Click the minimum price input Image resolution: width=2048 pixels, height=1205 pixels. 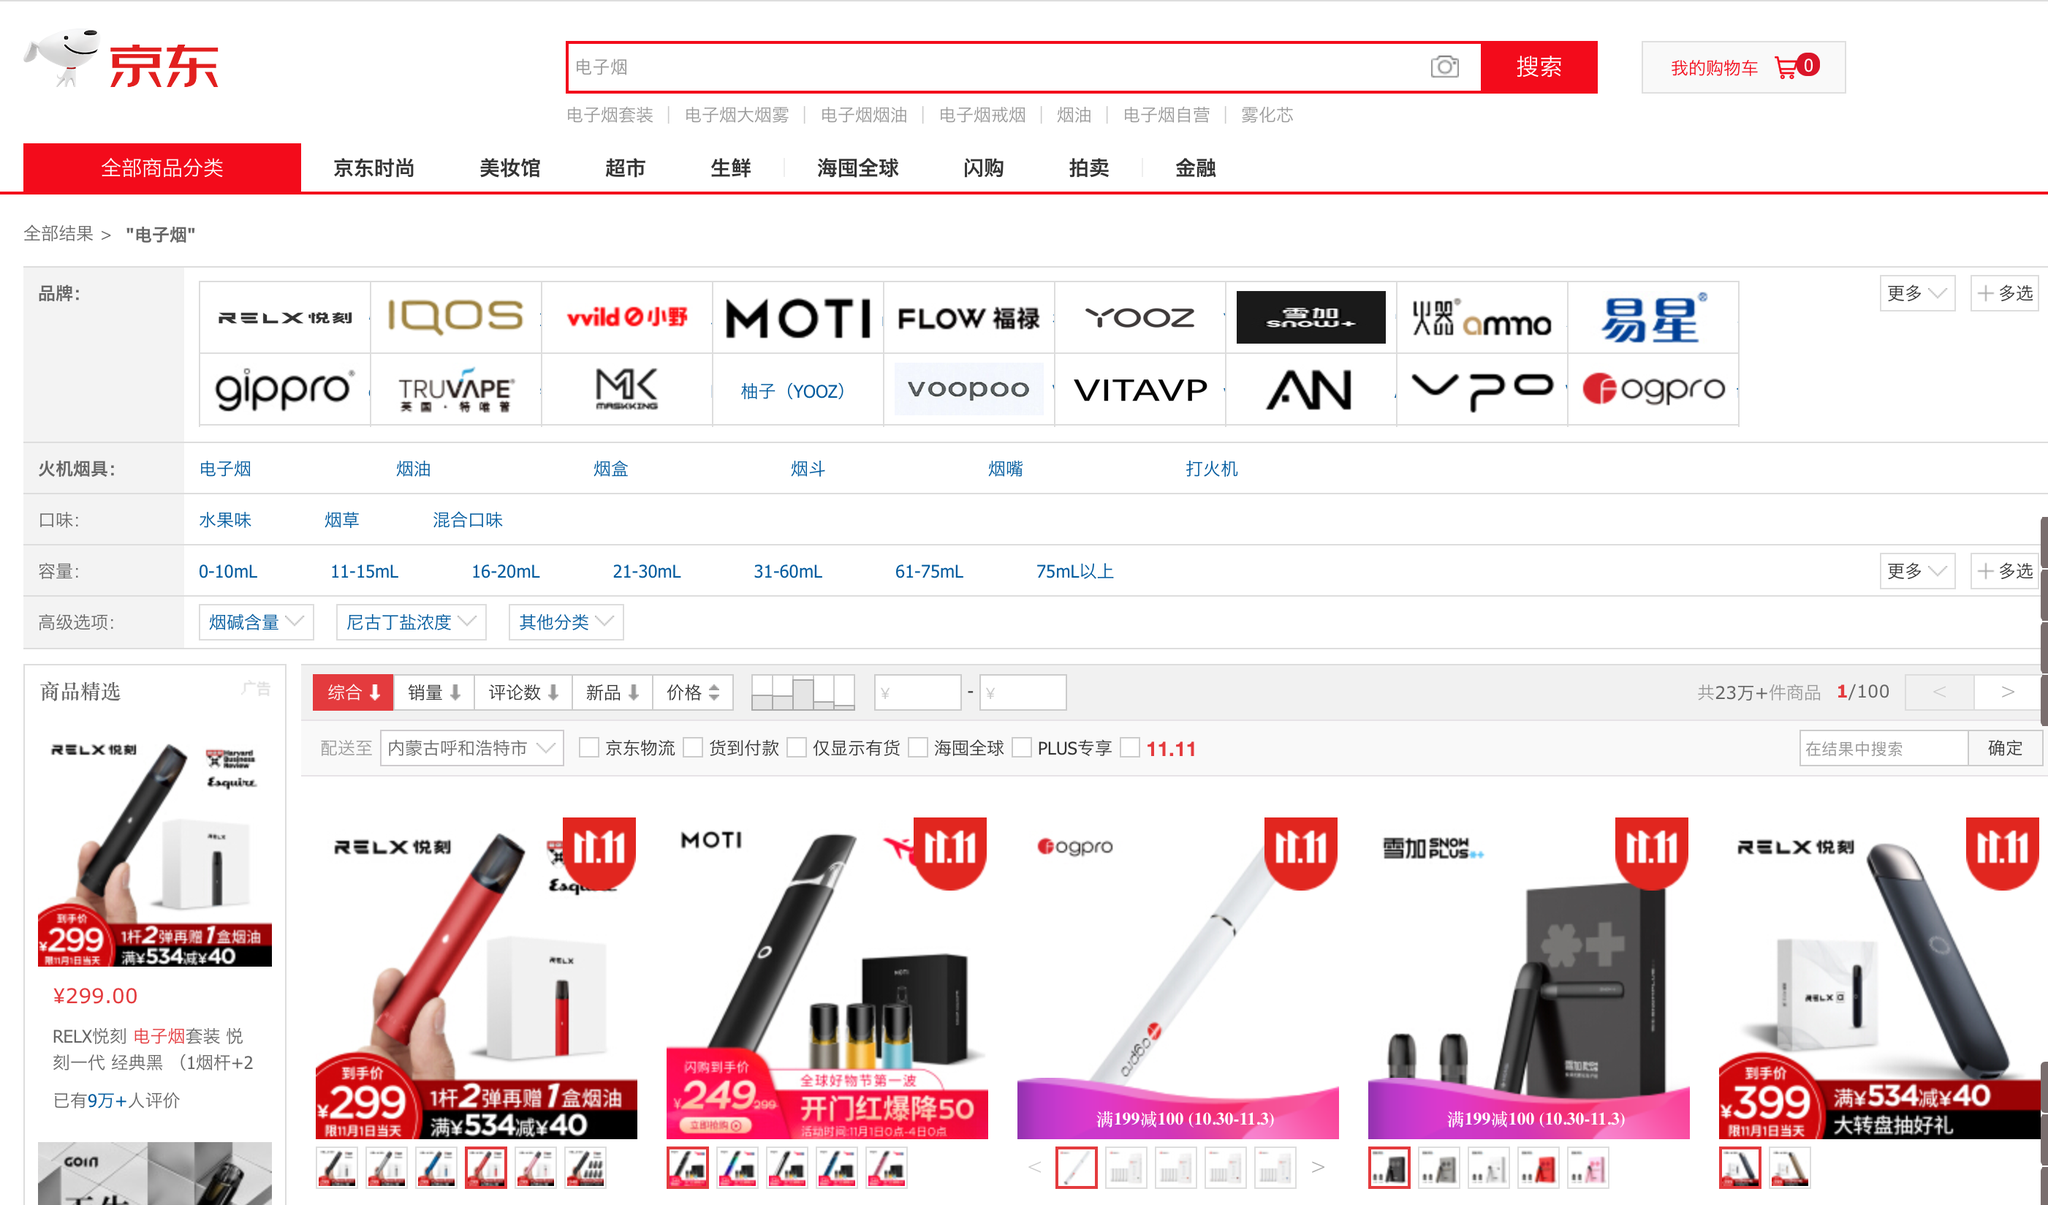tap(918, 692)
